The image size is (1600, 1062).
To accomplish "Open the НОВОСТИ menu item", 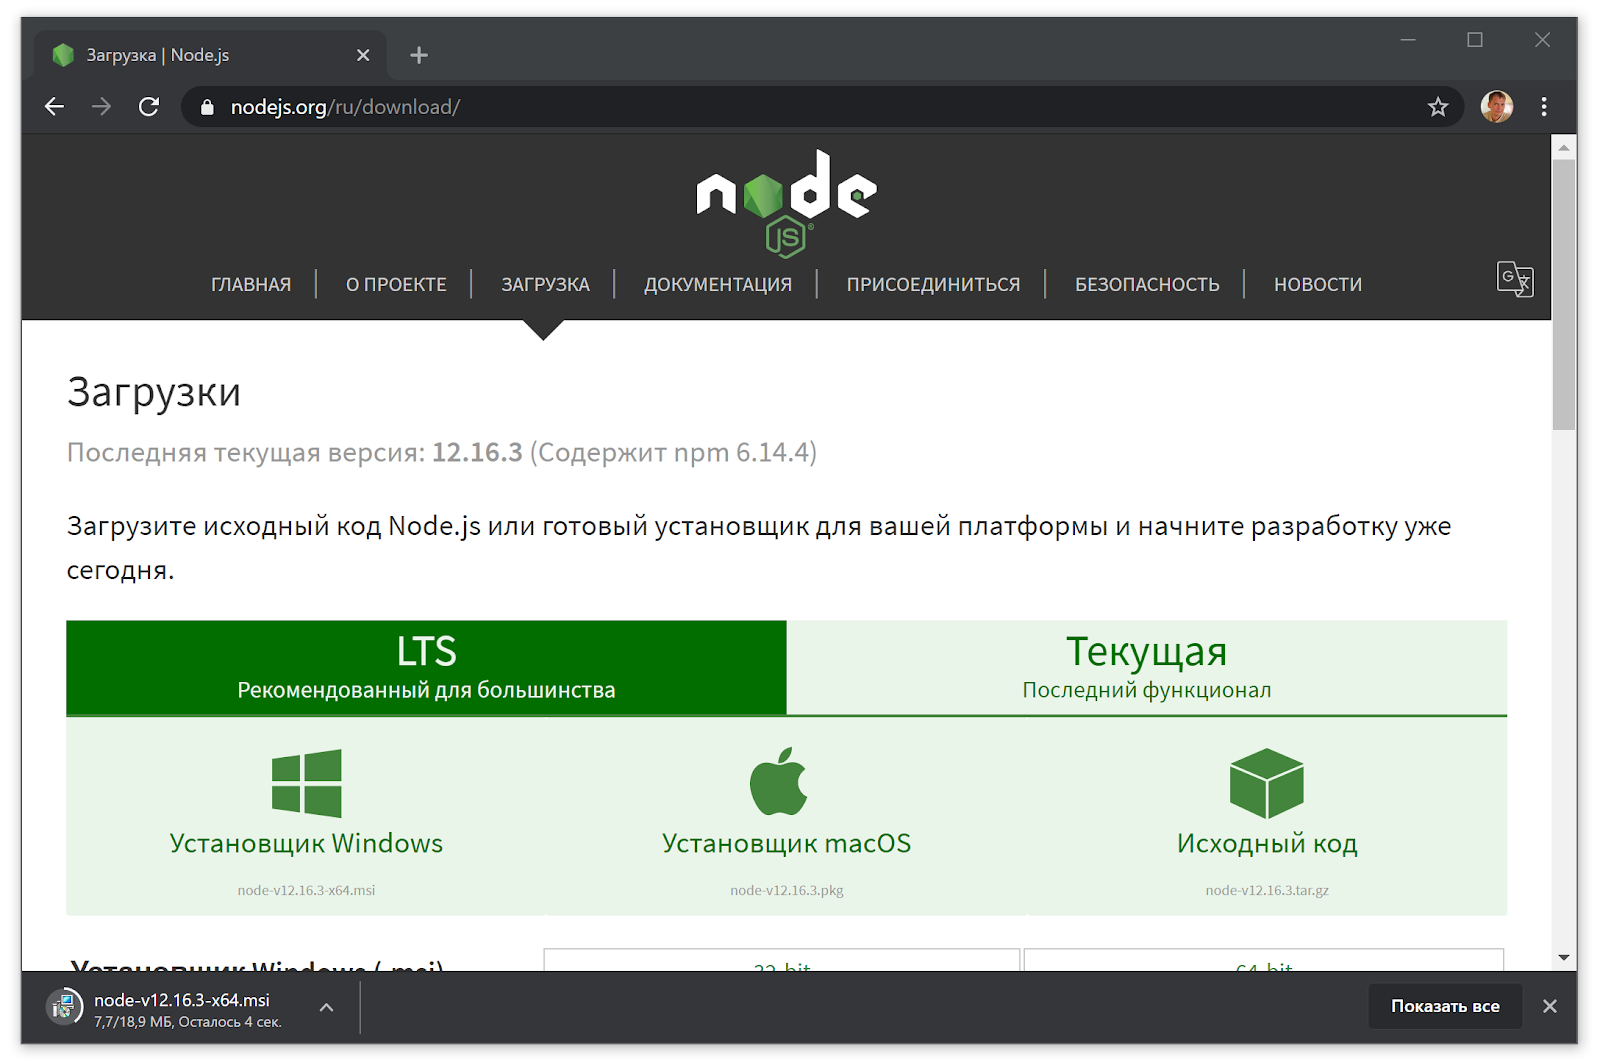I will (x=1318, y=285).
